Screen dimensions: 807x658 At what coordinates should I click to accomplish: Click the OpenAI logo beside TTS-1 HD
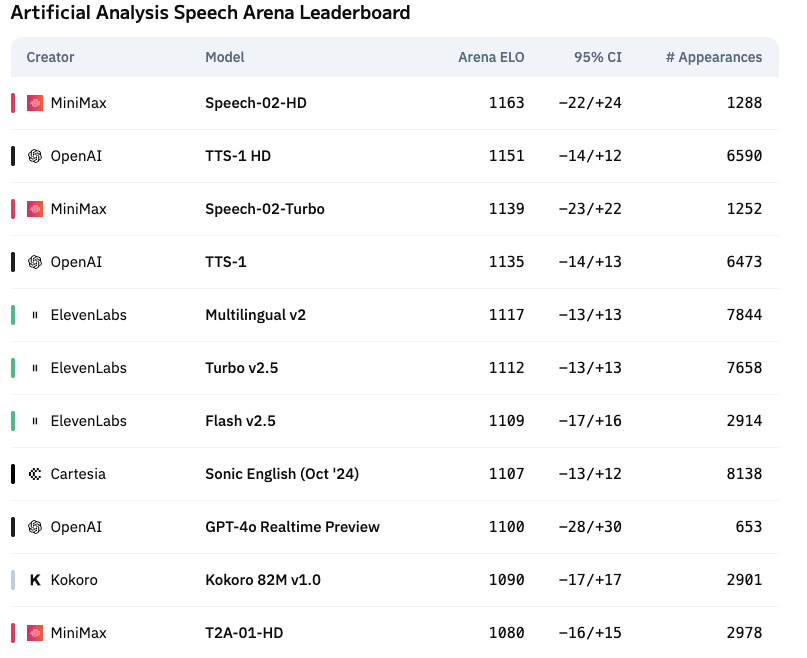tap(35, 156)
